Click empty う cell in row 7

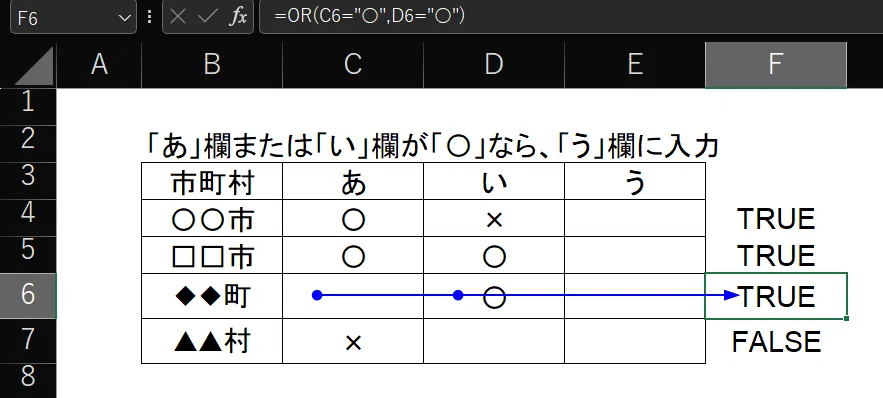point(635,341)
